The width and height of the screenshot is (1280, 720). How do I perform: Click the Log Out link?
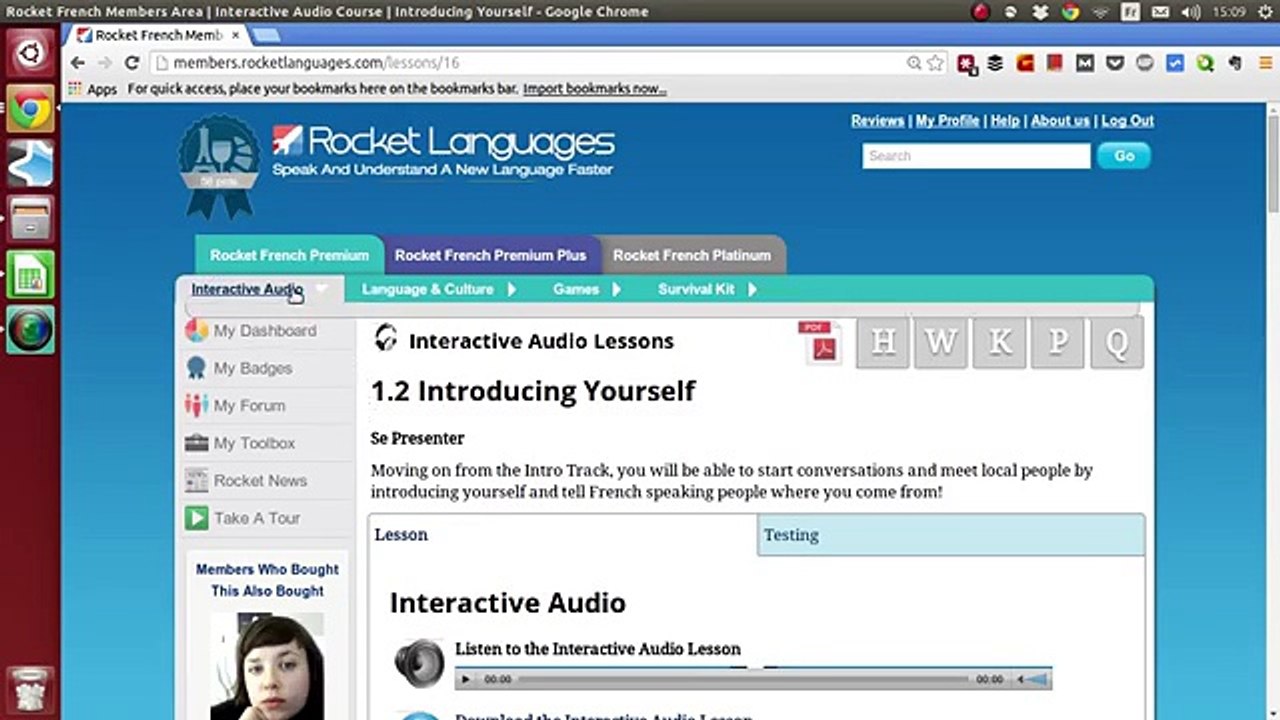(1128, 120)
